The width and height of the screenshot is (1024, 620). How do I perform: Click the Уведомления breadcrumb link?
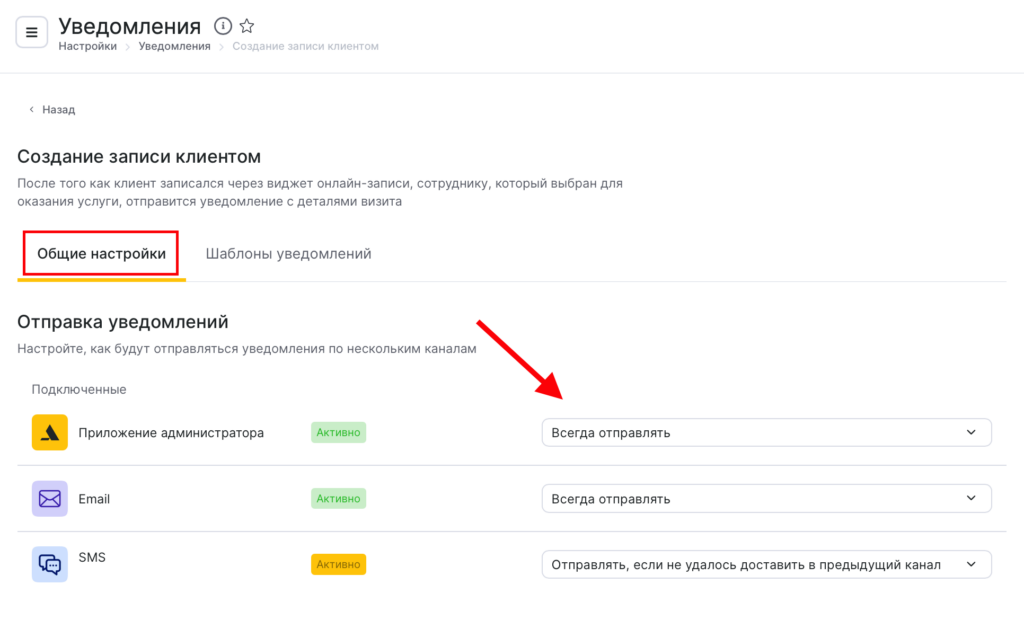174,46
